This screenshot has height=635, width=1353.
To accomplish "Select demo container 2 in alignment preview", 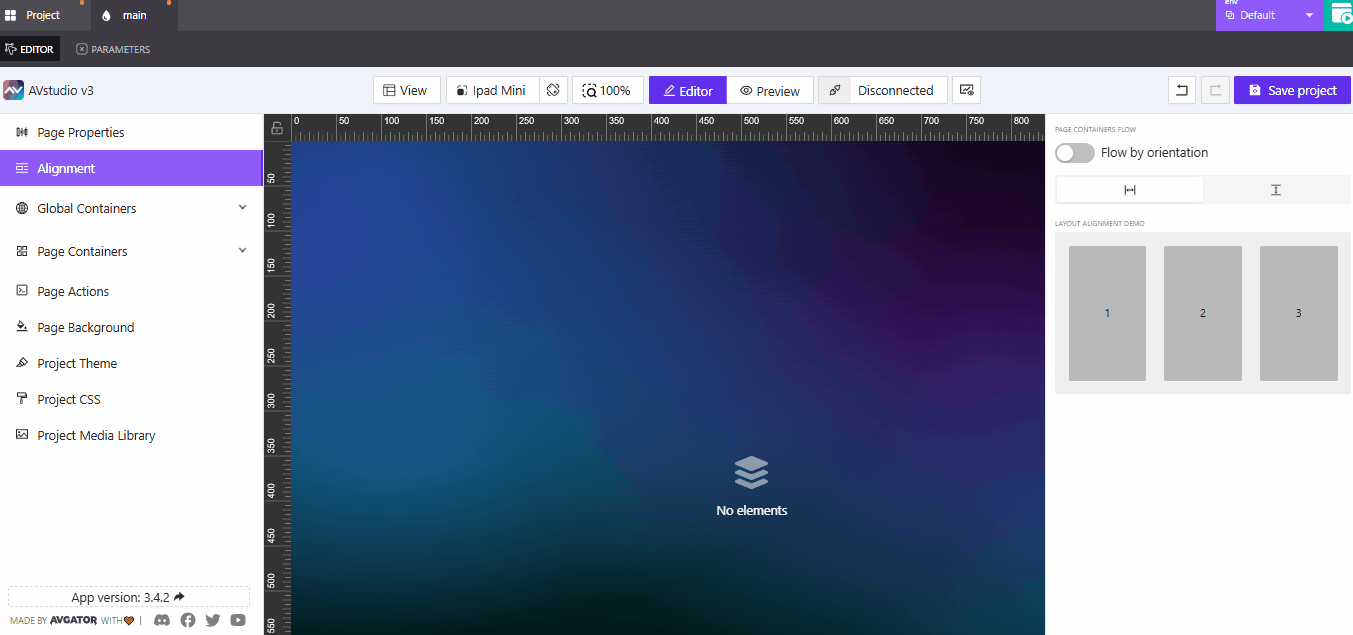I will pos(1202,312).
